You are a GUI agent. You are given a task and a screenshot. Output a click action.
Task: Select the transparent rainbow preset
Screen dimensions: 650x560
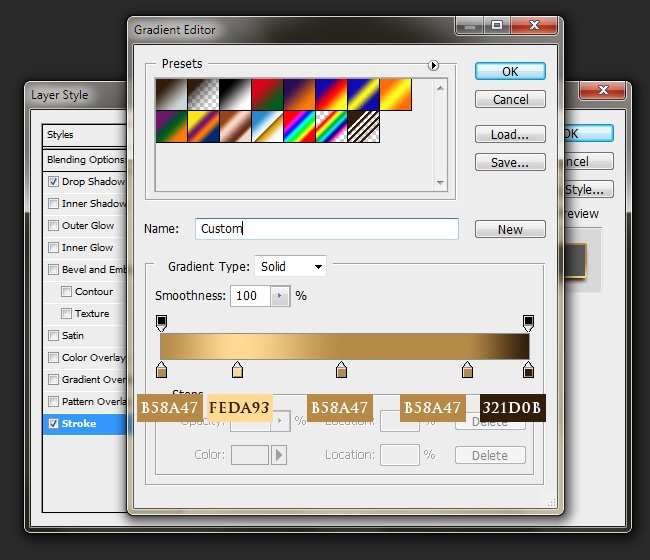pos(331,126)
